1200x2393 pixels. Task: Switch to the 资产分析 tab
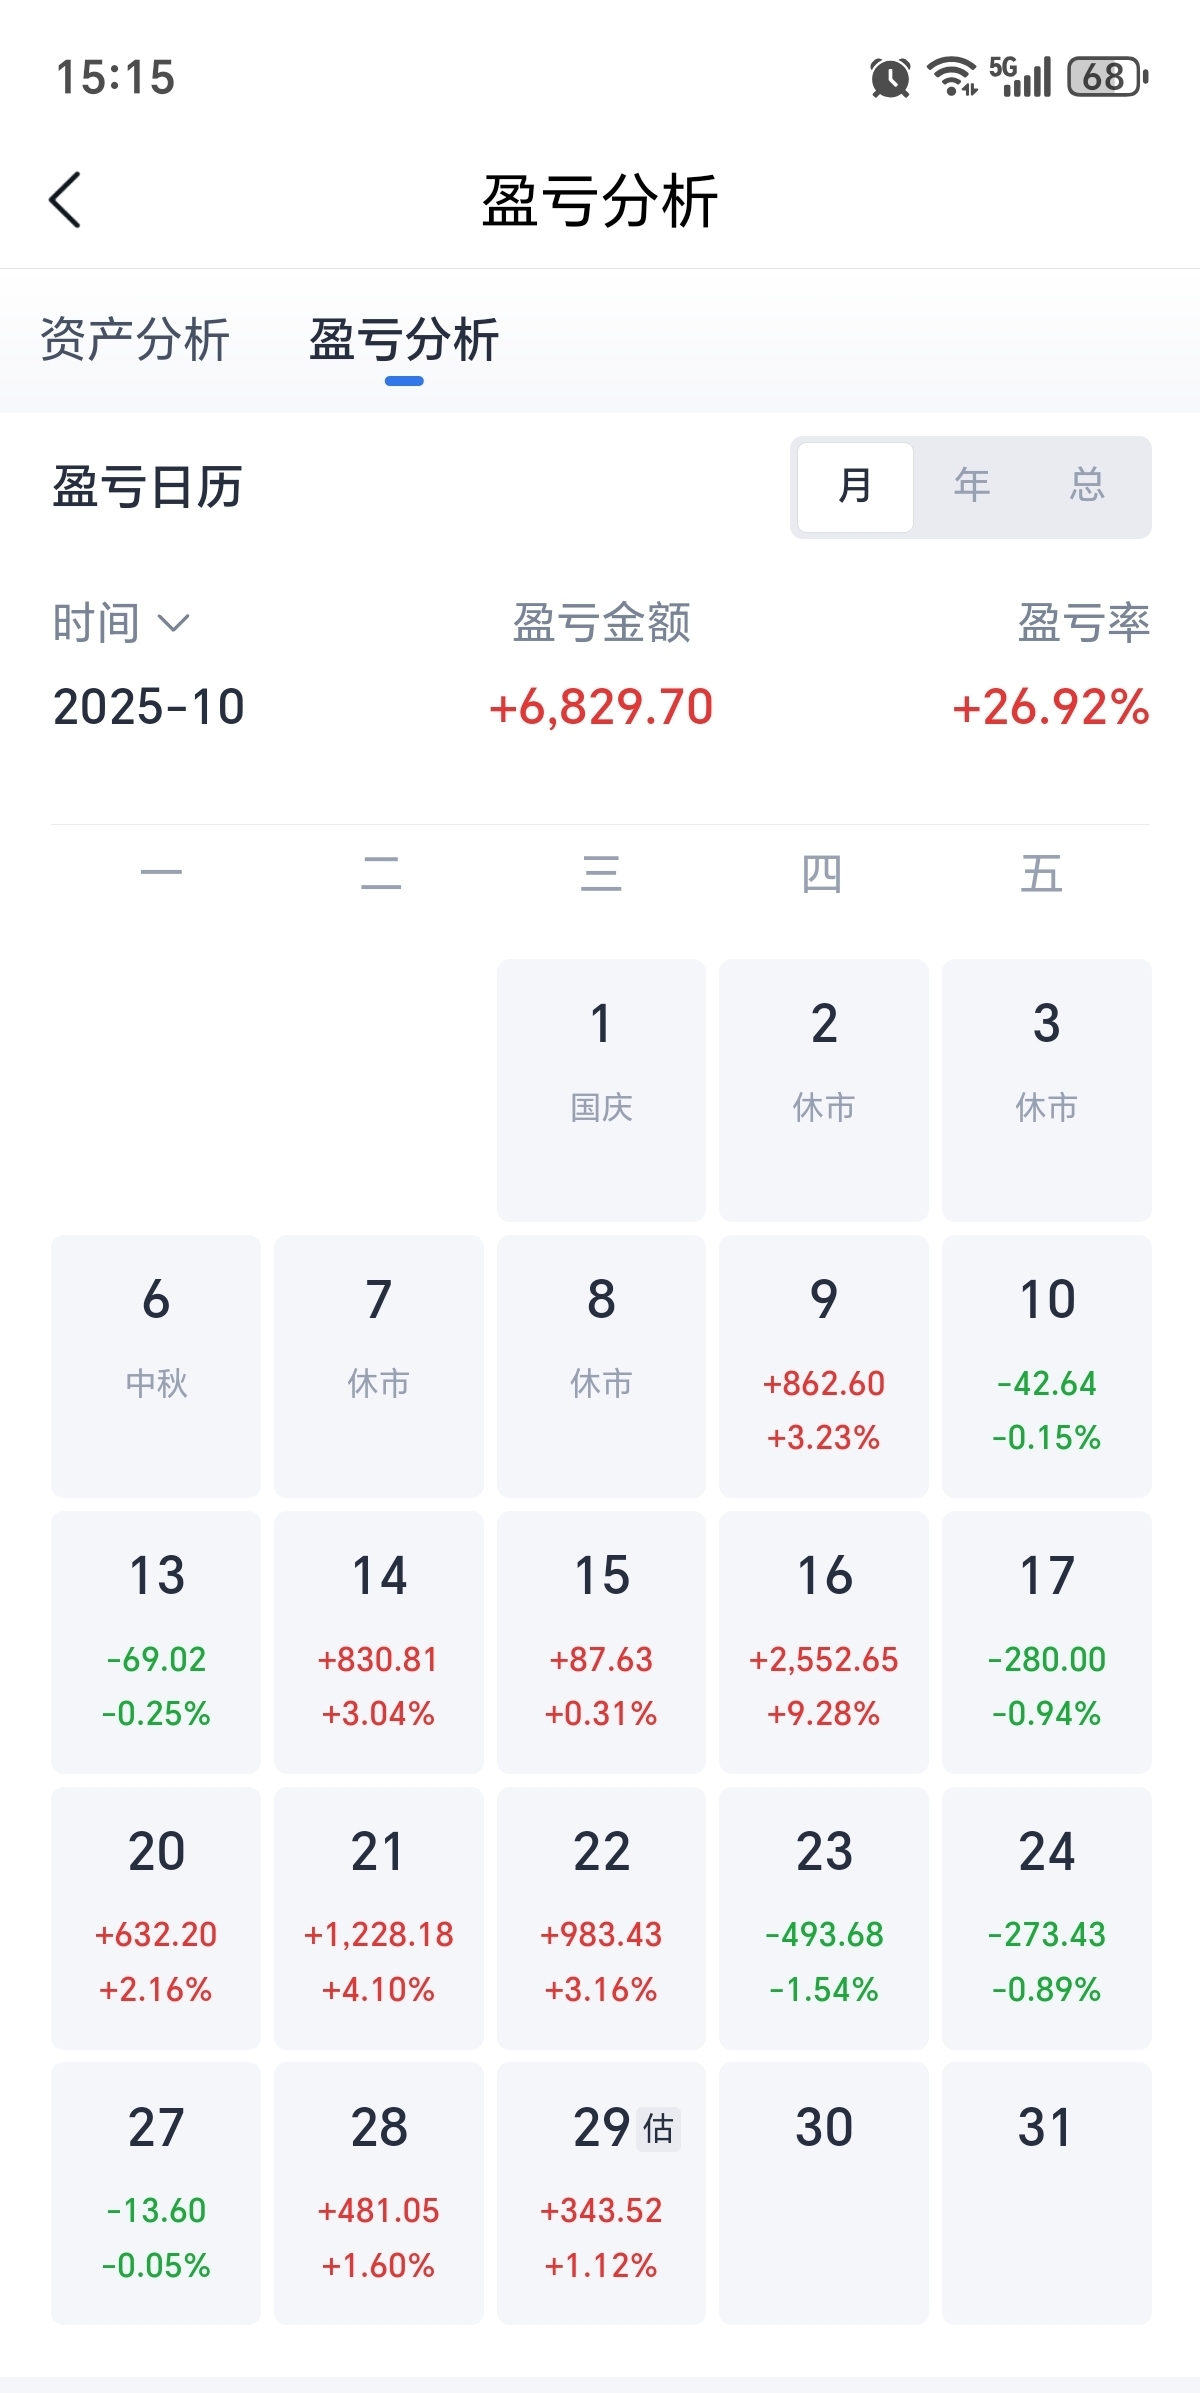point(135,340)
